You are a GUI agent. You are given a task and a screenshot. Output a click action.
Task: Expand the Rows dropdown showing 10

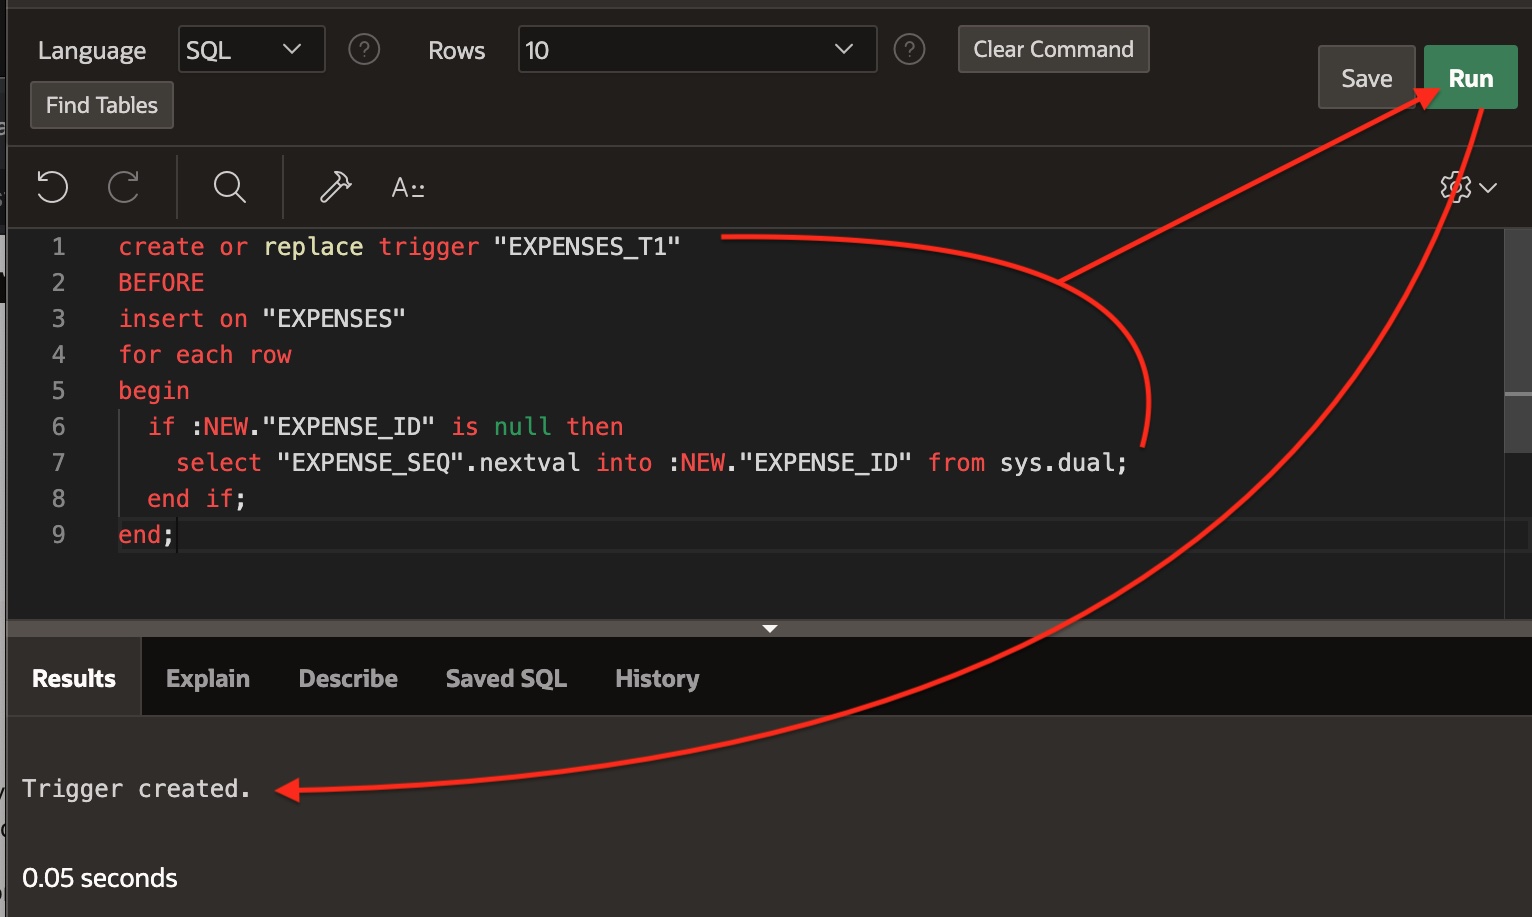click(x=697, y=49)
